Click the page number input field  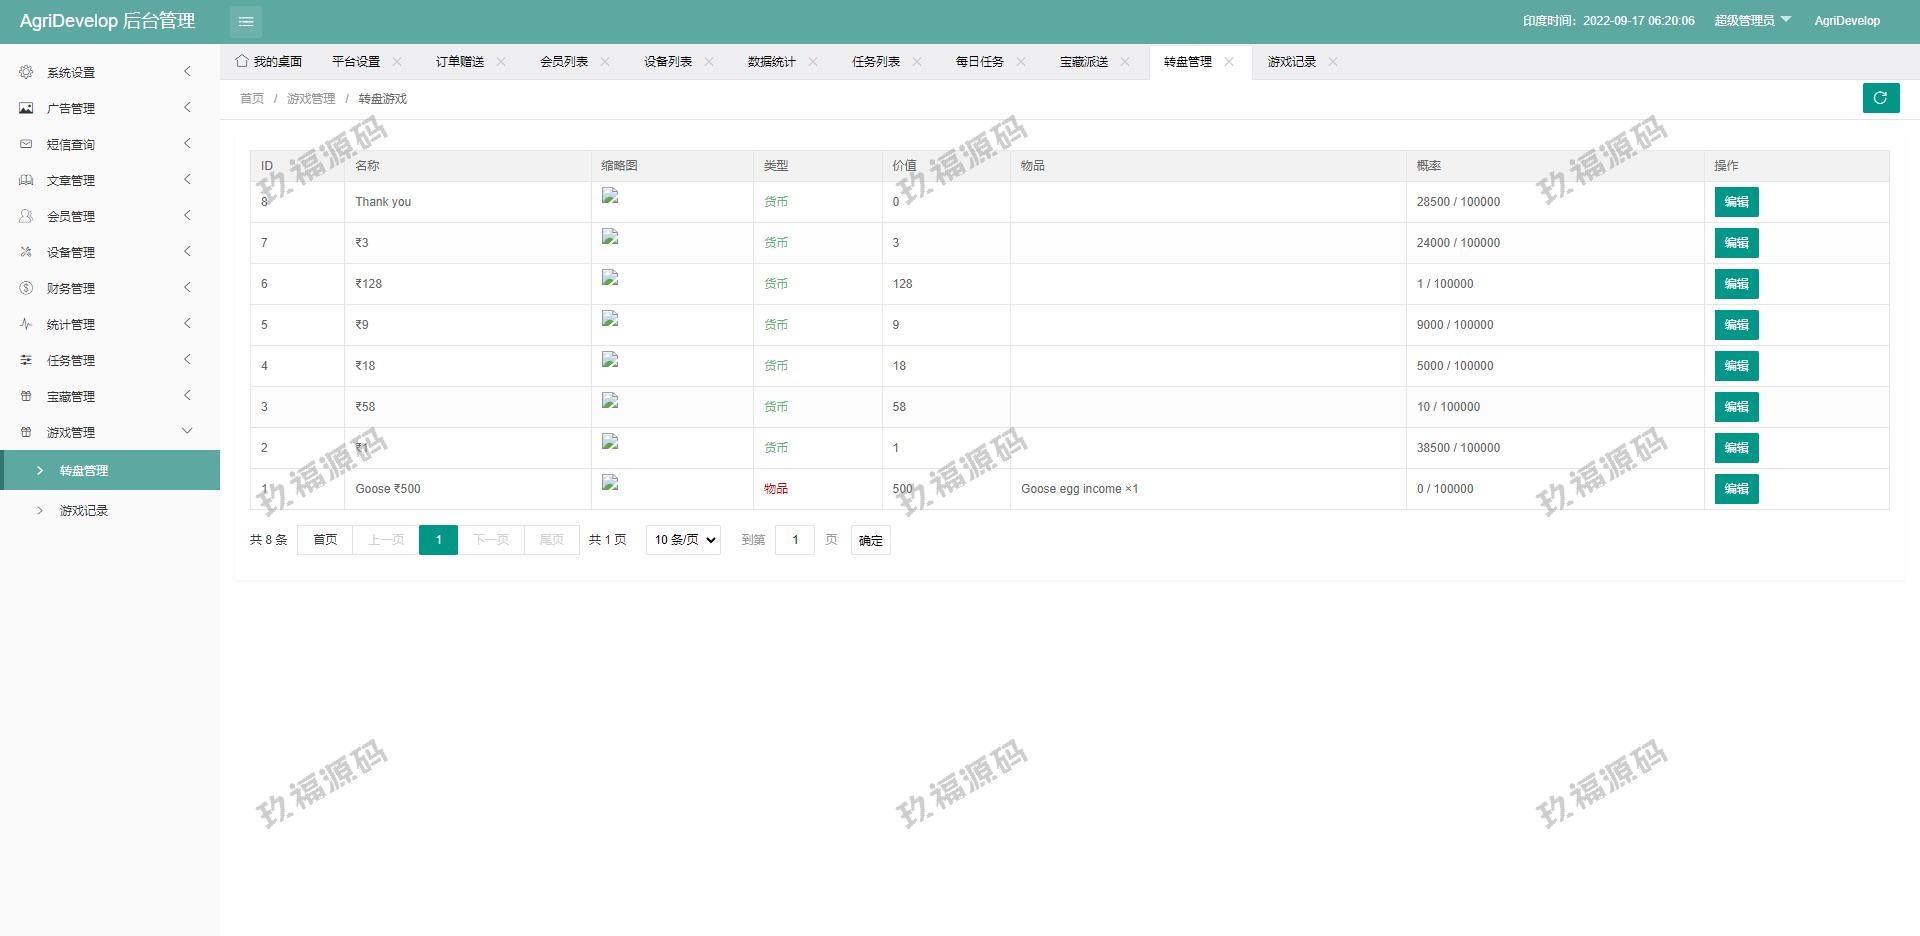[x=795, y=540]
